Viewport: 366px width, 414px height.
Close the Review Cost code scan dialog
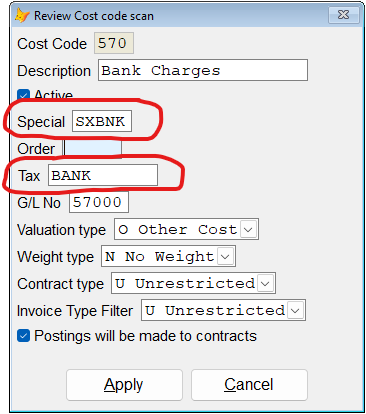pos(344,15)
